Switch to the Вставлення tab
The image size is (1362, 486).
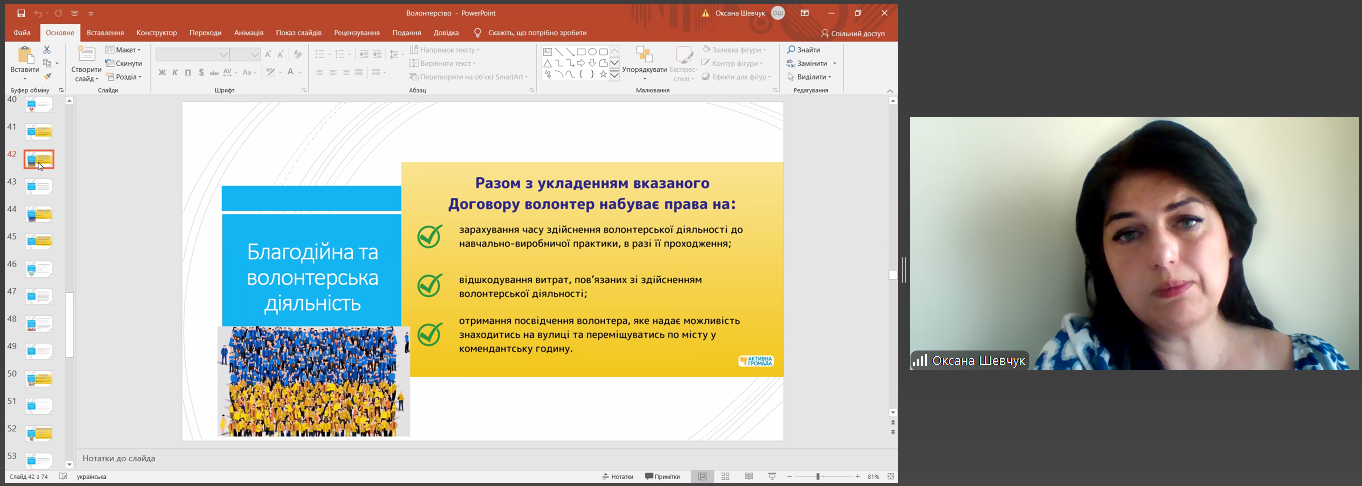point(105,33)
